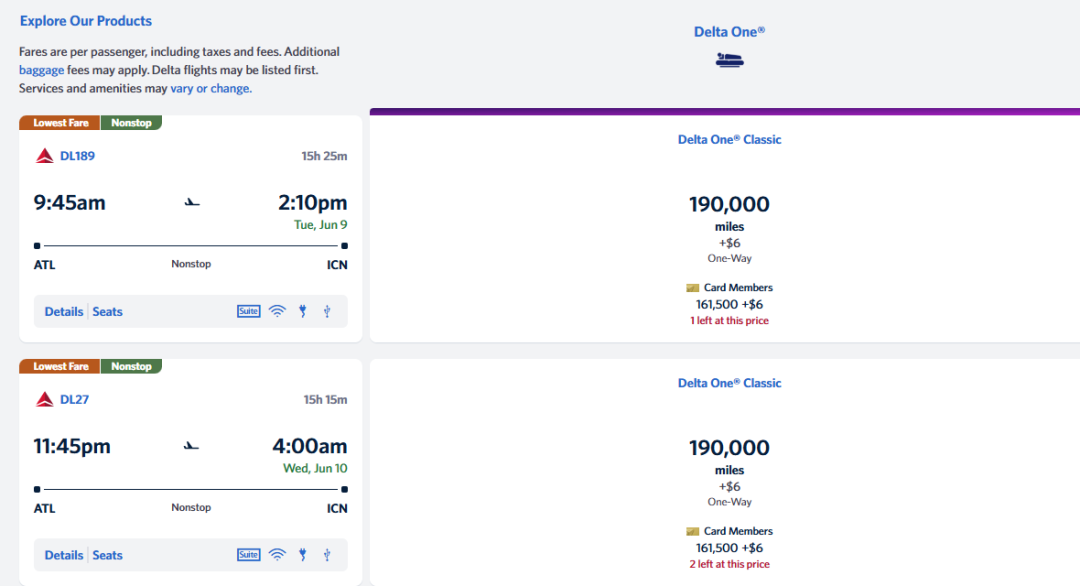The image size is (1080, 586).
Task: Open the 'vary or change' link
Action: click(x=211, y=88)
